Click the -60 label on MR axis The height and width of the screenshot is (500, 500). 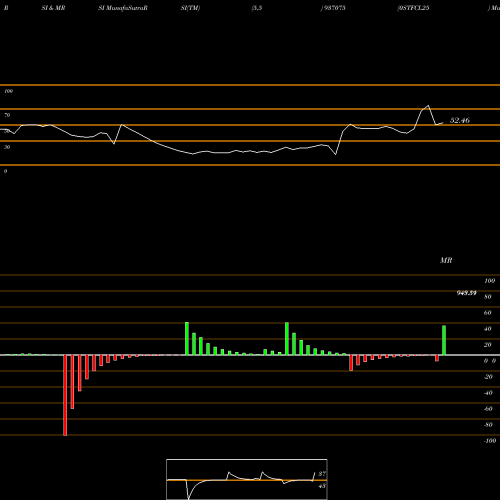[488, 409]
